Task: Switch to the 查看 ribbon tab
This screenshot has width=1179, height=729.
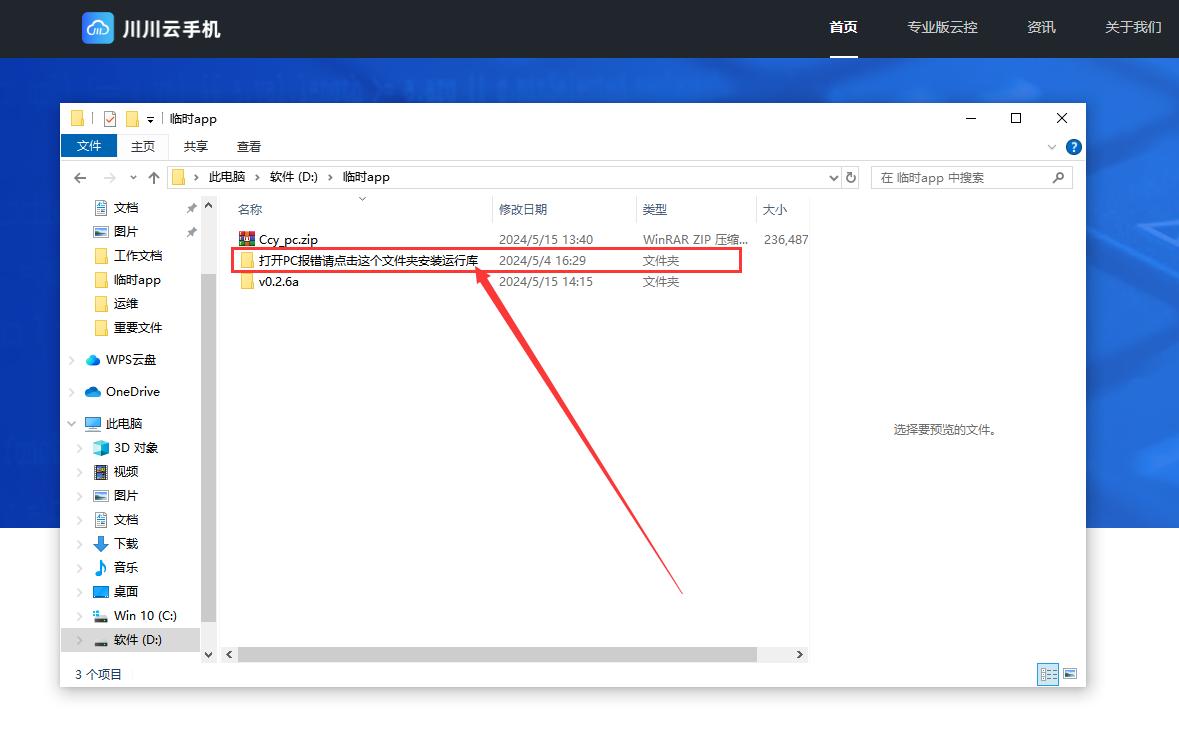Action: tap(249, 146)
